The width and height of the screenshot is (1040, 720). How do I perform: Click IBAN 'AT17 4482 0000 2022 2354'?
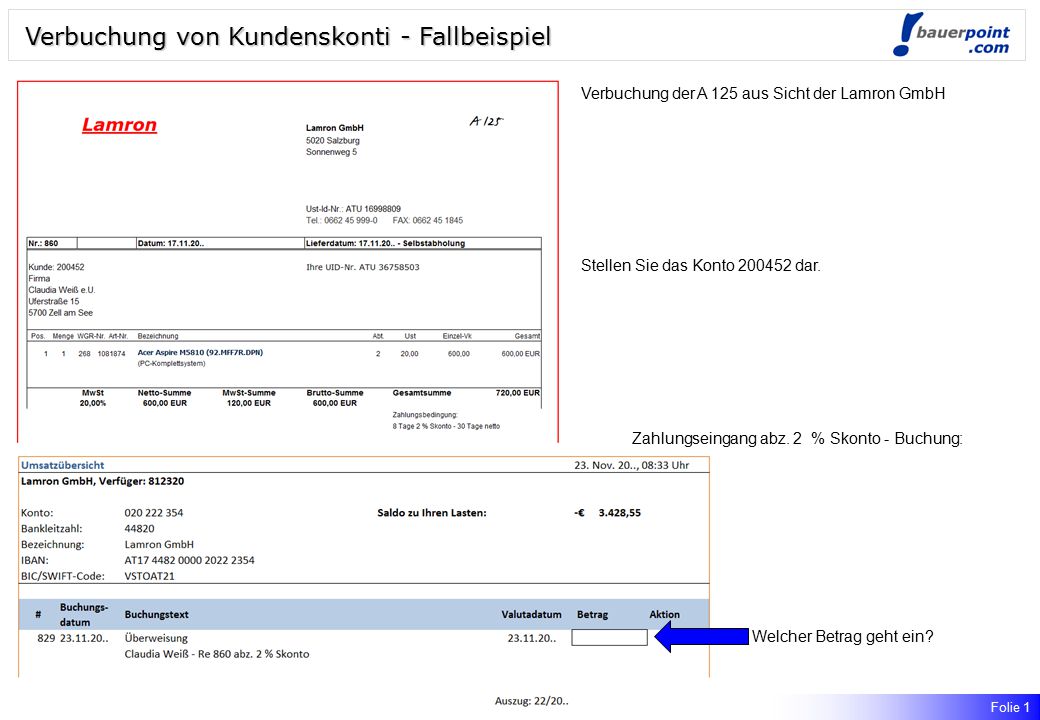tap(189, 560)
